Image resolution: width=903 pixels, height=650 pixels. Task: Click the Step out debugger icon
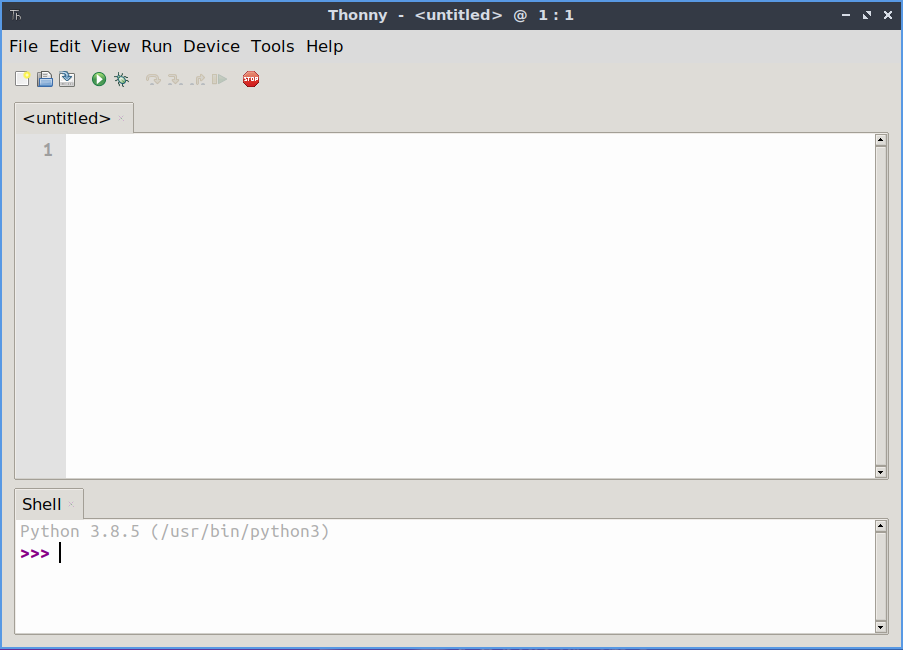click(198, 79)
